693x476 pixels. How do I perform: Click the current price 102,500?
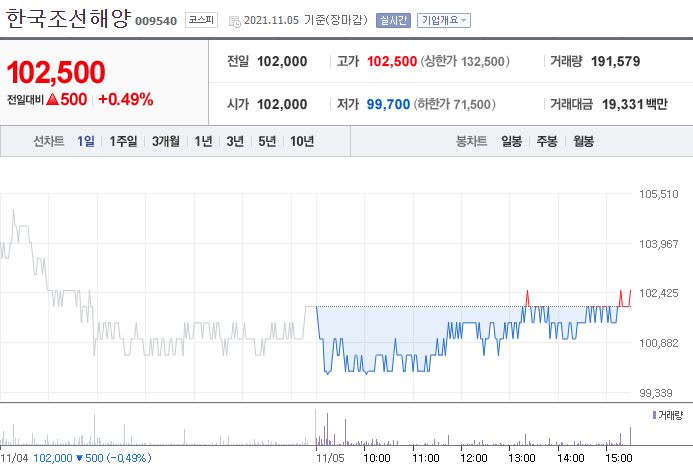(56, 72)
